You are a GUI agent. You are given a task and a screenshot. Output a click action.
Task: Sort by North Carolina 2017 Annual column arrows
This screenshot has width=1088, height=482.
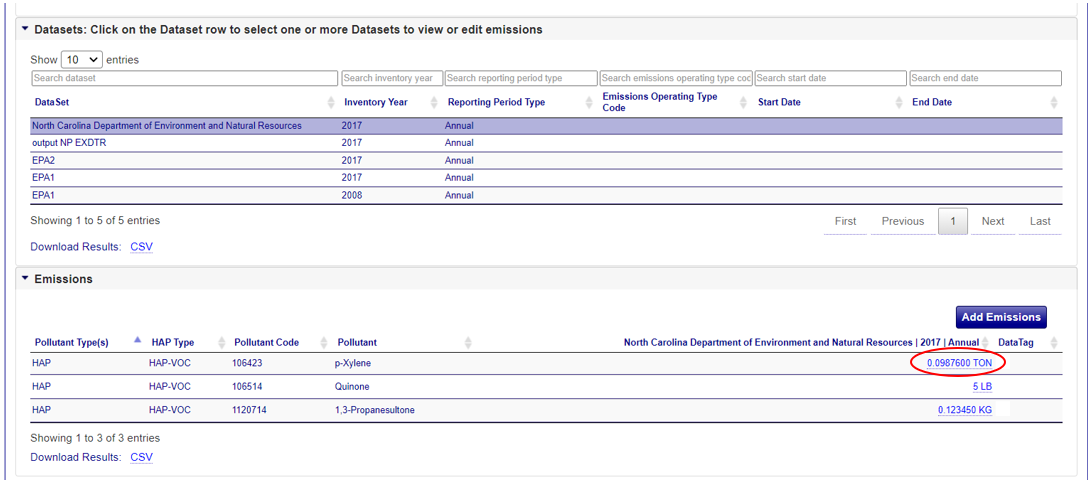[x=985, y=343]
